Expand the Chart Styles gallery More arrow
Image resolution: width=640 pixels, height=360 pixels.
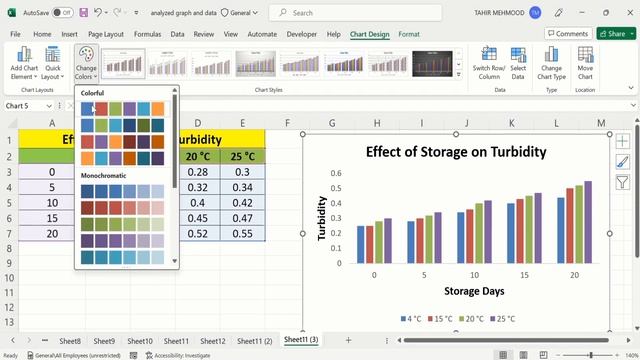tap(459, 75)
